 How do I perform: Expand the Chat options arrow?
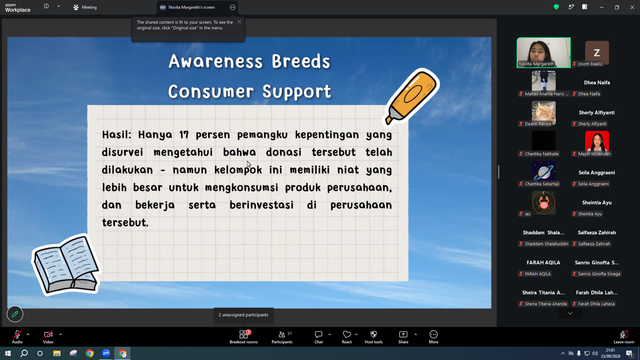329,334
